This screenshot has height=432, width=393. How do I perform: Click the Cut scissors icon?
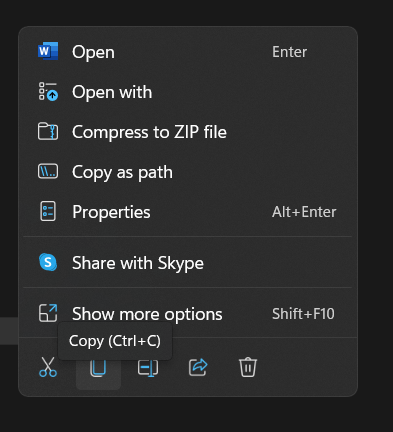pyautogui.click(x=48, y=367)
